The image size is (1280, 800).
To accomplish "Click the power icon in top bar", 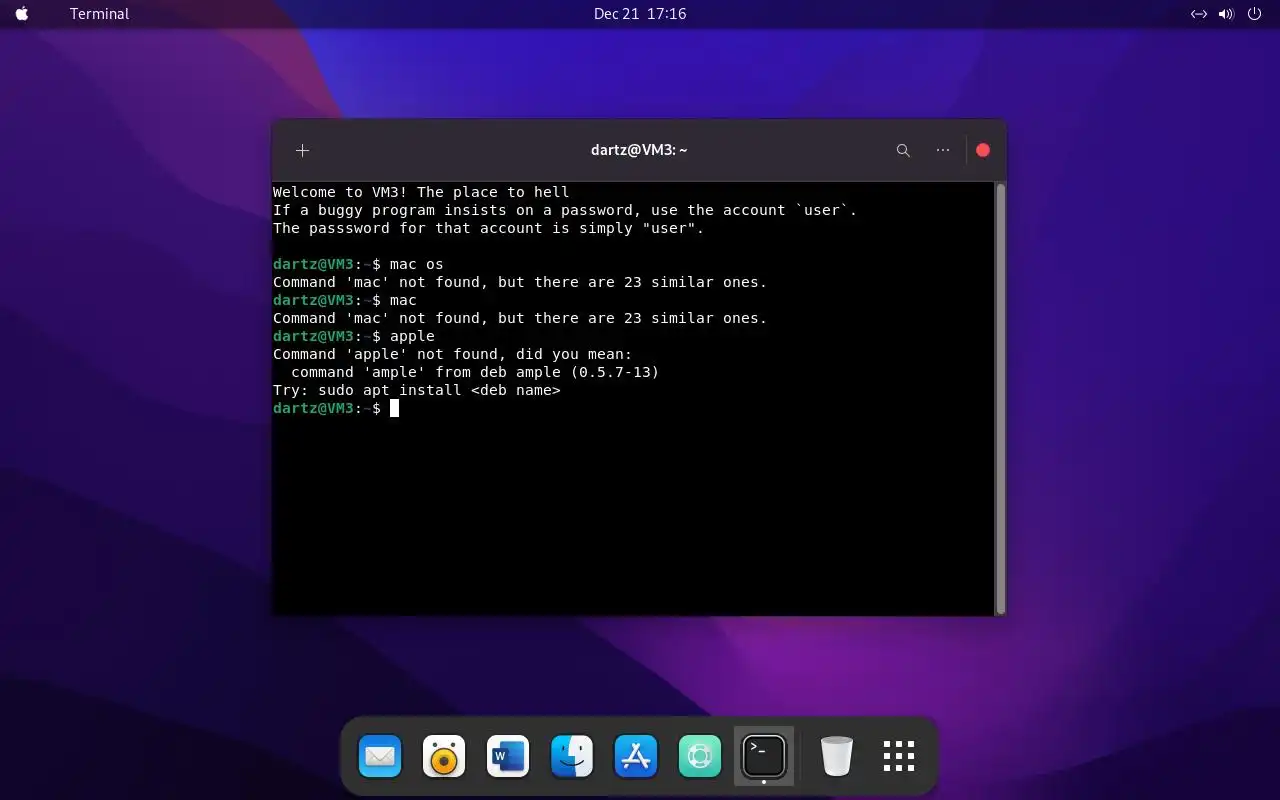I will click(x=1255, y=14).
